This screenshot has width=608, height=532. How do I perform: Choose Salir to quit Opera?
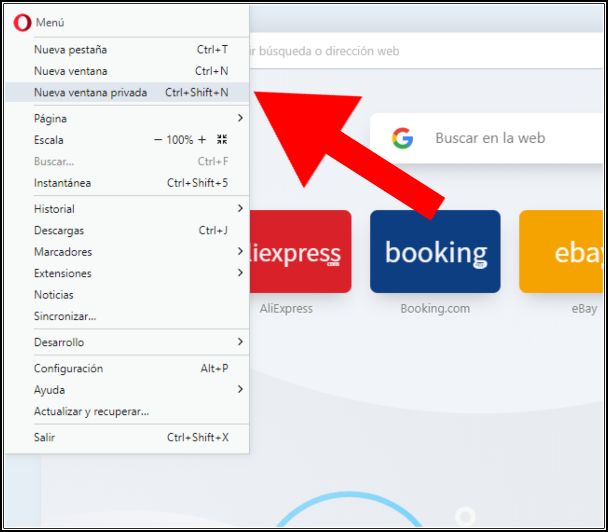click(x=127, y=437)
